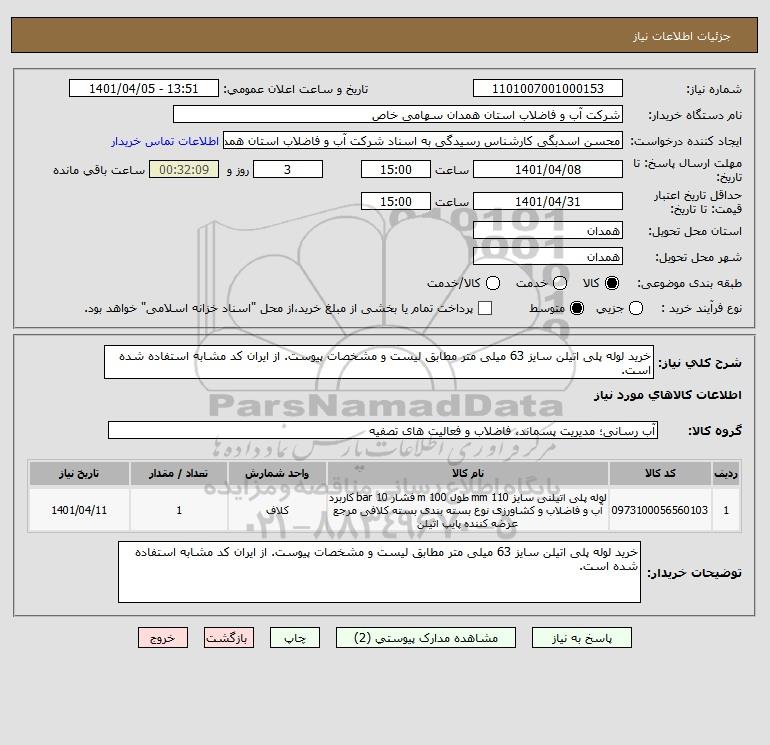Click the quantity cell showing 1
Viewport: 770px width, 745px height.
pos(179,510)
